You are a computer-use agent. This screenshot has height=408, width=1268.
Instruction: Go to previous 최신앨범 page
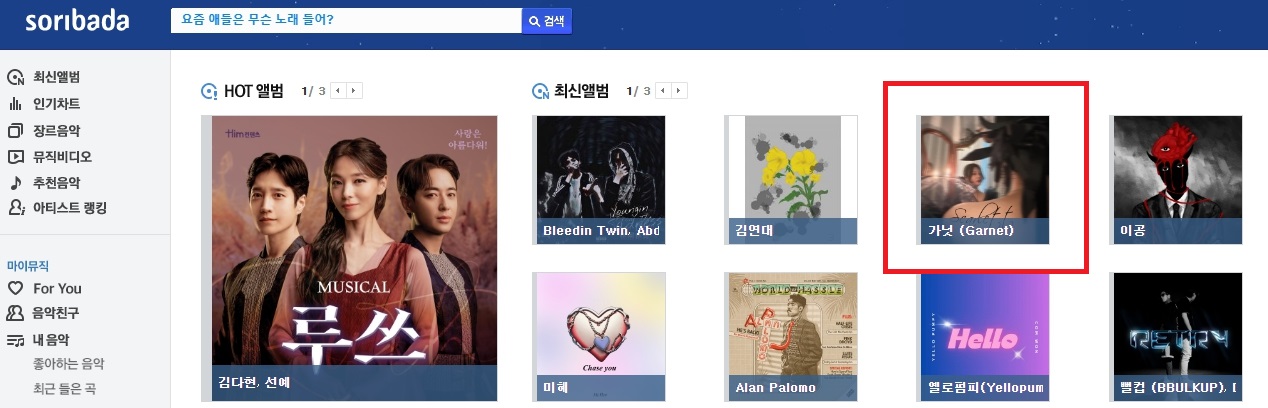664,91
